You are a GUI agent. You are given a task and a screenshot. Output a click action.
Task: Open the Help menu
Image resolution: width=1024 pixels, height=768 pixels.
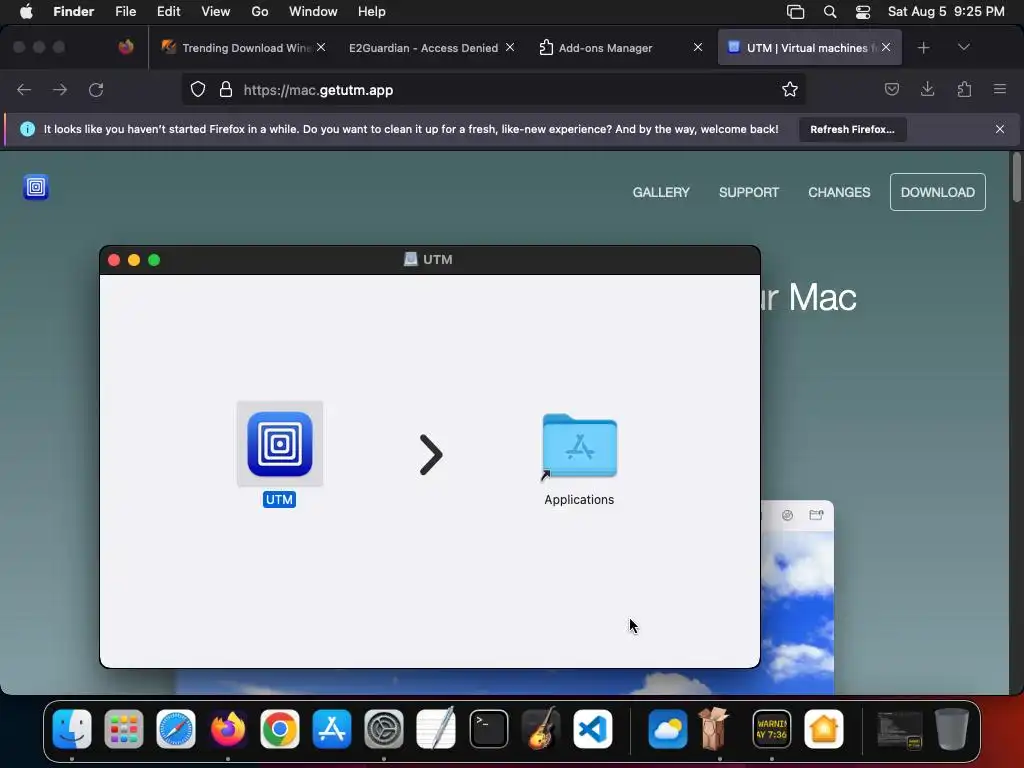point(372,12)
